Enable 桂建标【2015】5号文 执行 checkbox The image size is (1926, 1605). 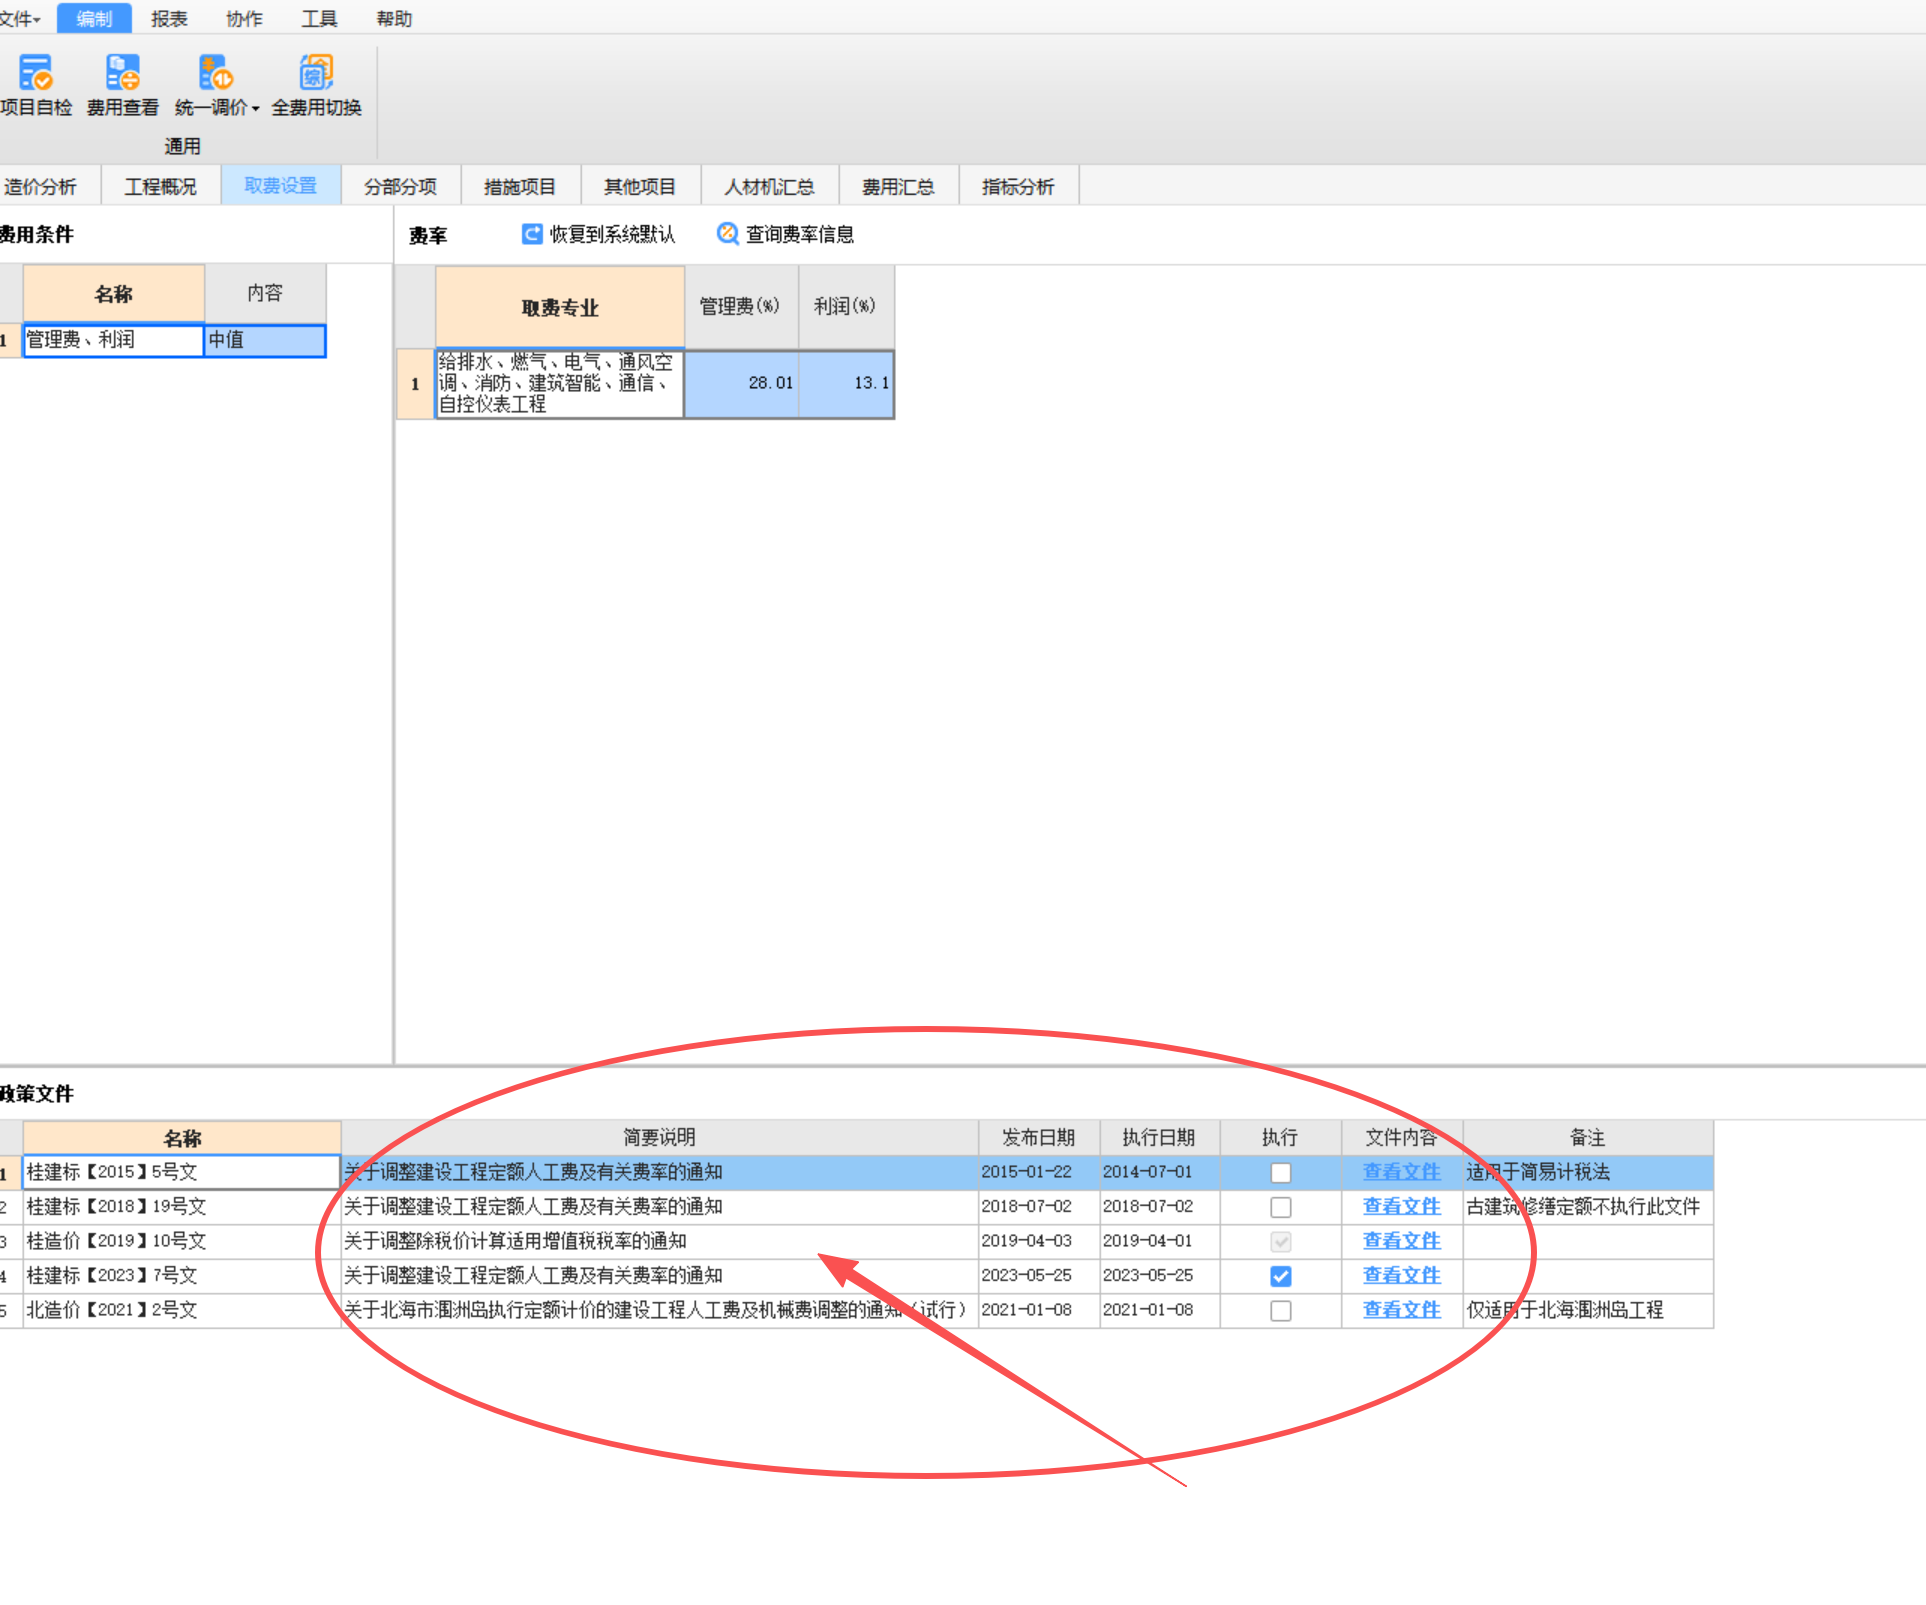coord(1280,1172)
